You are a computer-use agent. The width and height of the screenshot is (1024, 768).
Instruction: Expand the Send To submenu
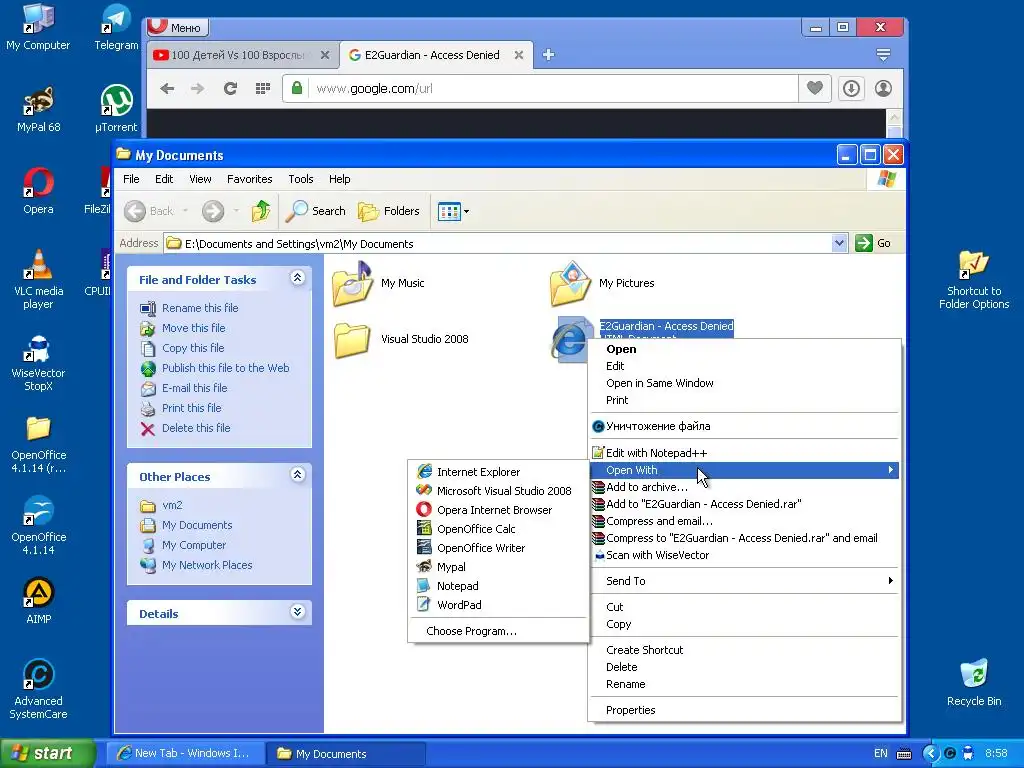click(x=744, y=581)
